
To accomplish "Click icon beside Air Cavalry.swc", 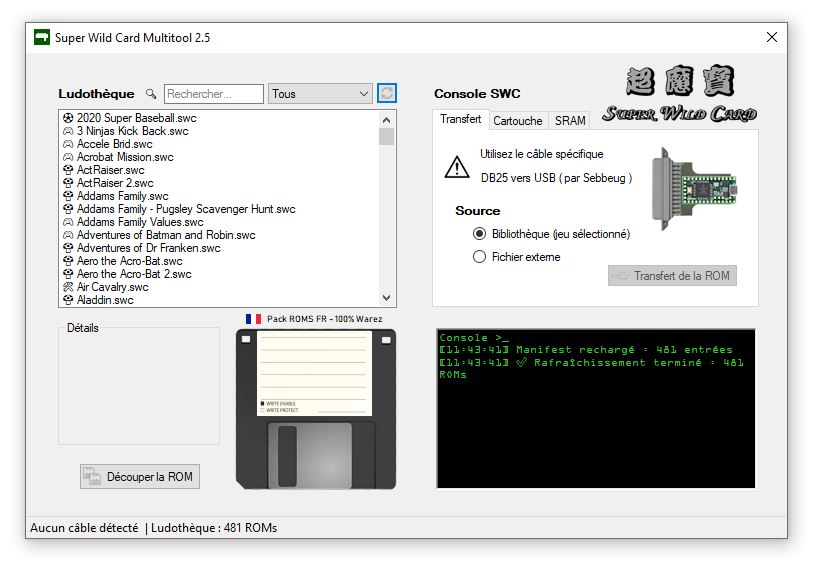I will click(68, 287).
